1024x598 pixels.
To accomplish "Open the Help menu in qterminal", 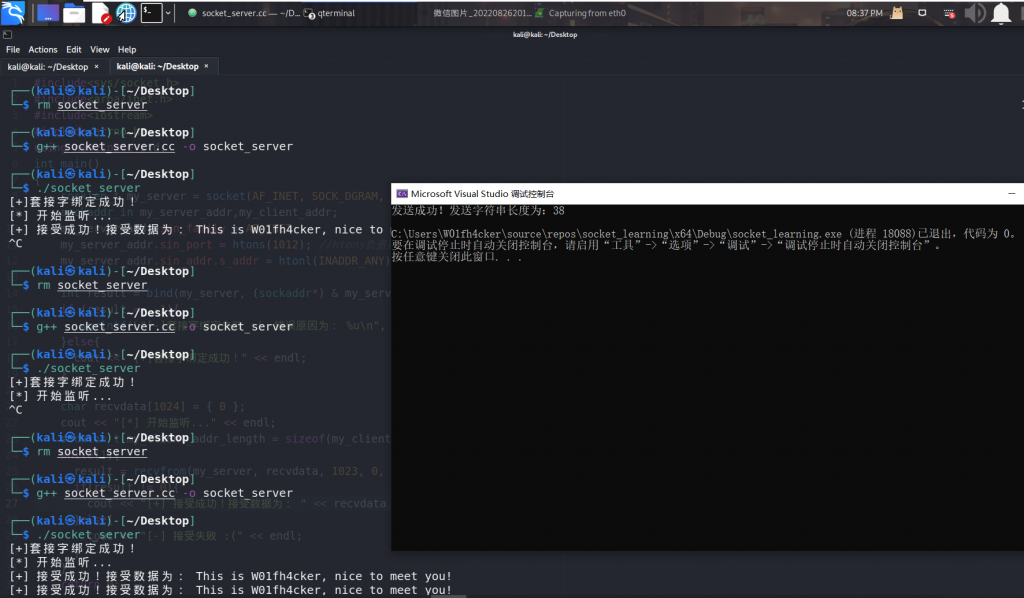I will click(x=127, y=50).
